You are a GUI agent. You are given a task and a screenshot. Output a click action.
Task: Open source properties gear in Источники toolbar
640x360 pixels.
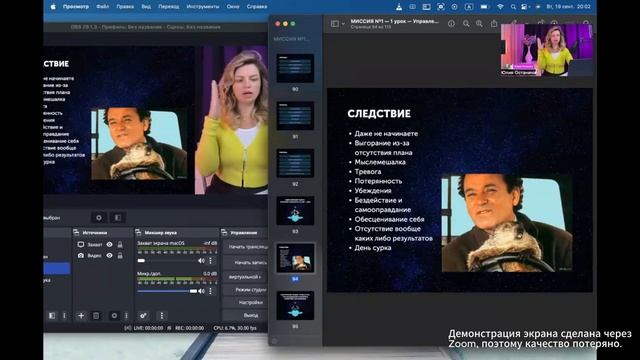[x=114, y=316]
